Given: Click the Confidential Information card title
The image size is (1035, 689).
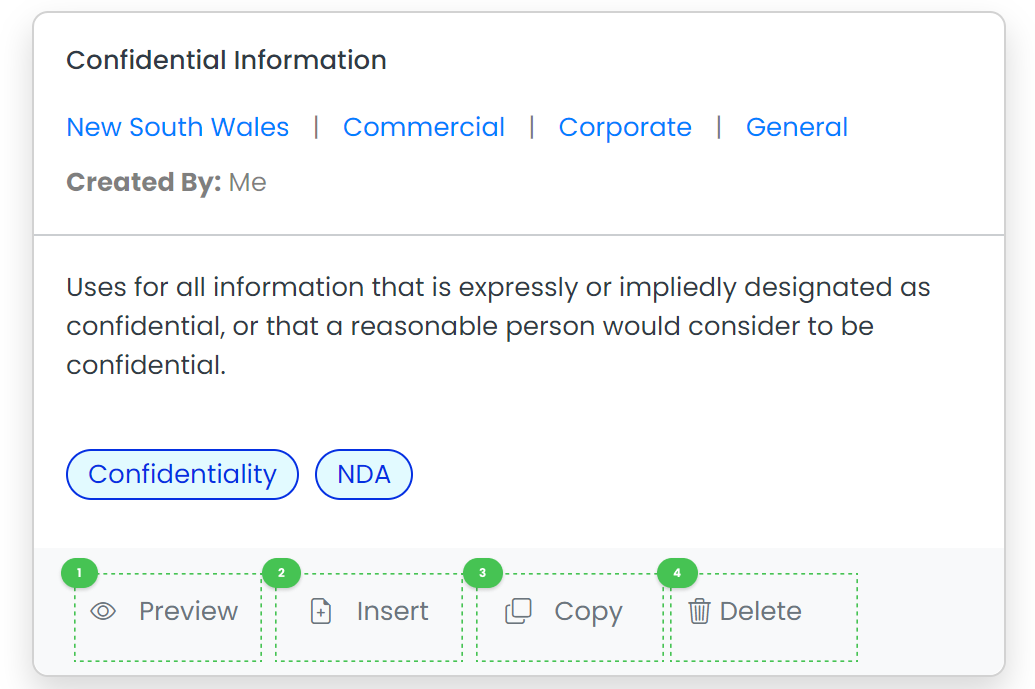Looking at the screenshot, I should coord(226,60).
